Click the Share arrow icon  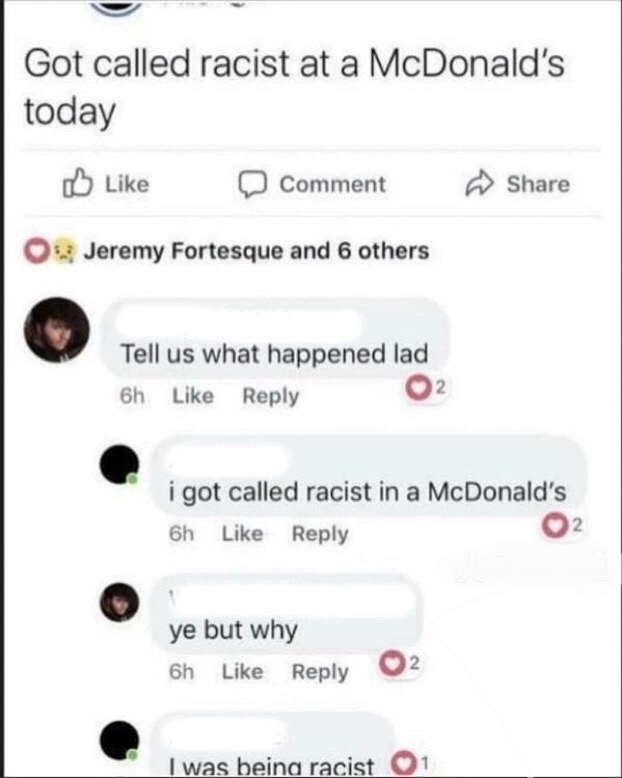coord(480,184)
